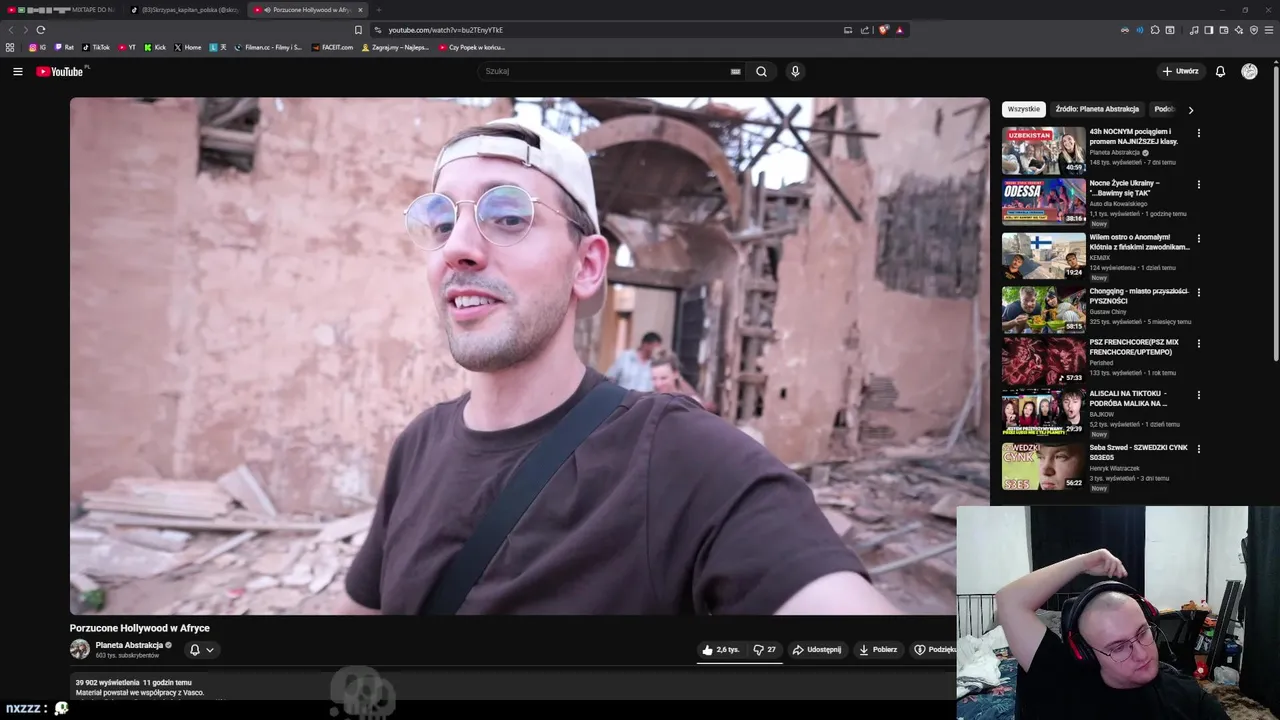
Task: Click the Pobierz download button
Action: pos(878,650)
